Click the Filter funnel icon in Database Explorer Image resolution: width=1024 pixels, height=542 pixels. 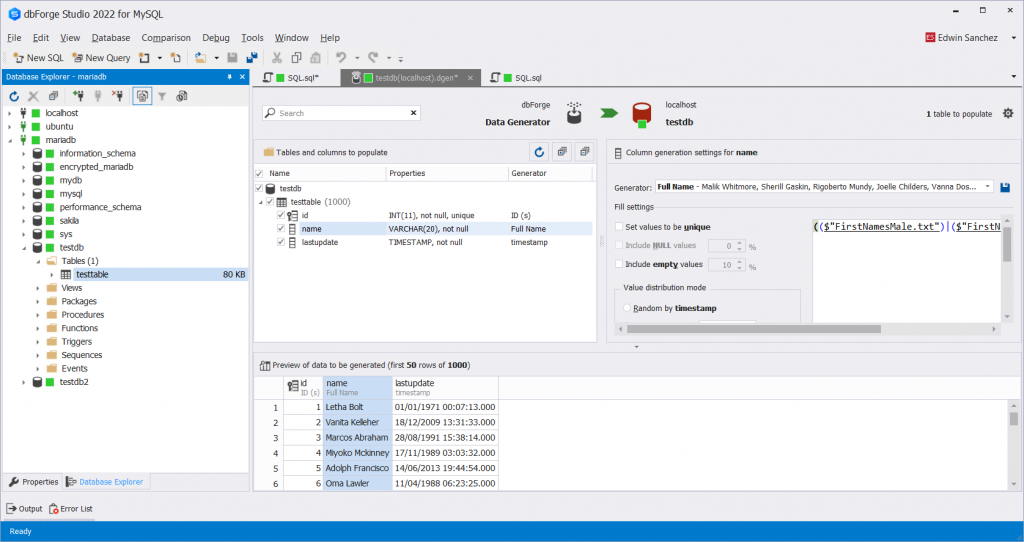click(162, 96)
